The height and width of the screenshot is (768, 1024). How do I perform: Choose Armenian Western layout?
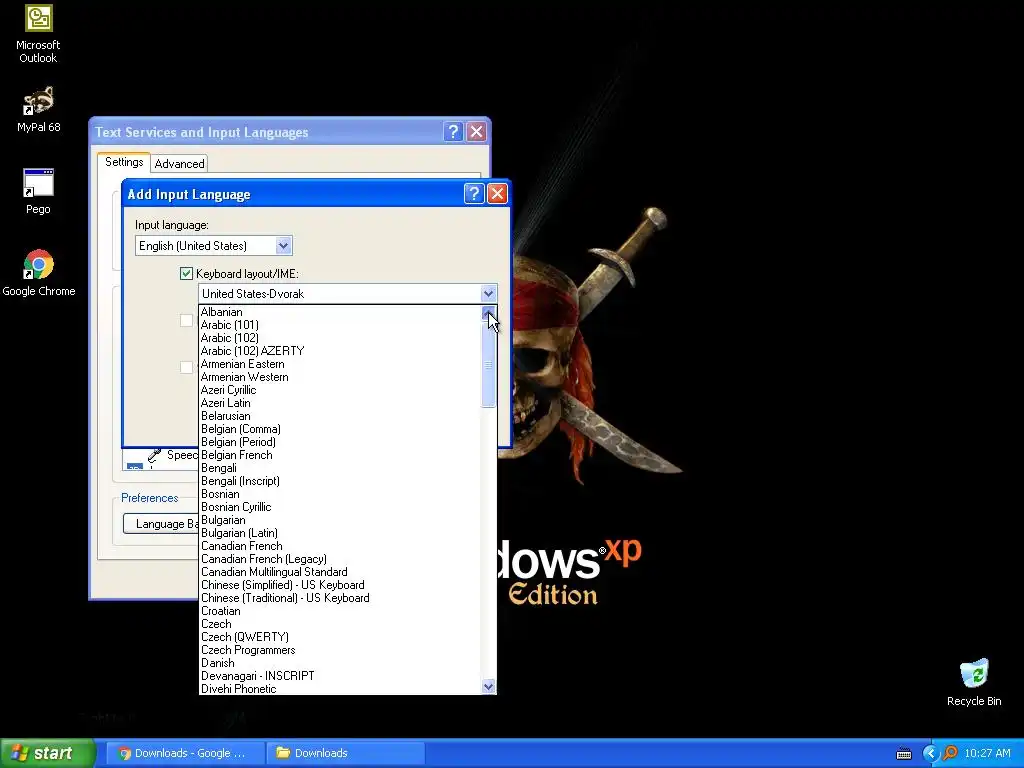point(340,377)
